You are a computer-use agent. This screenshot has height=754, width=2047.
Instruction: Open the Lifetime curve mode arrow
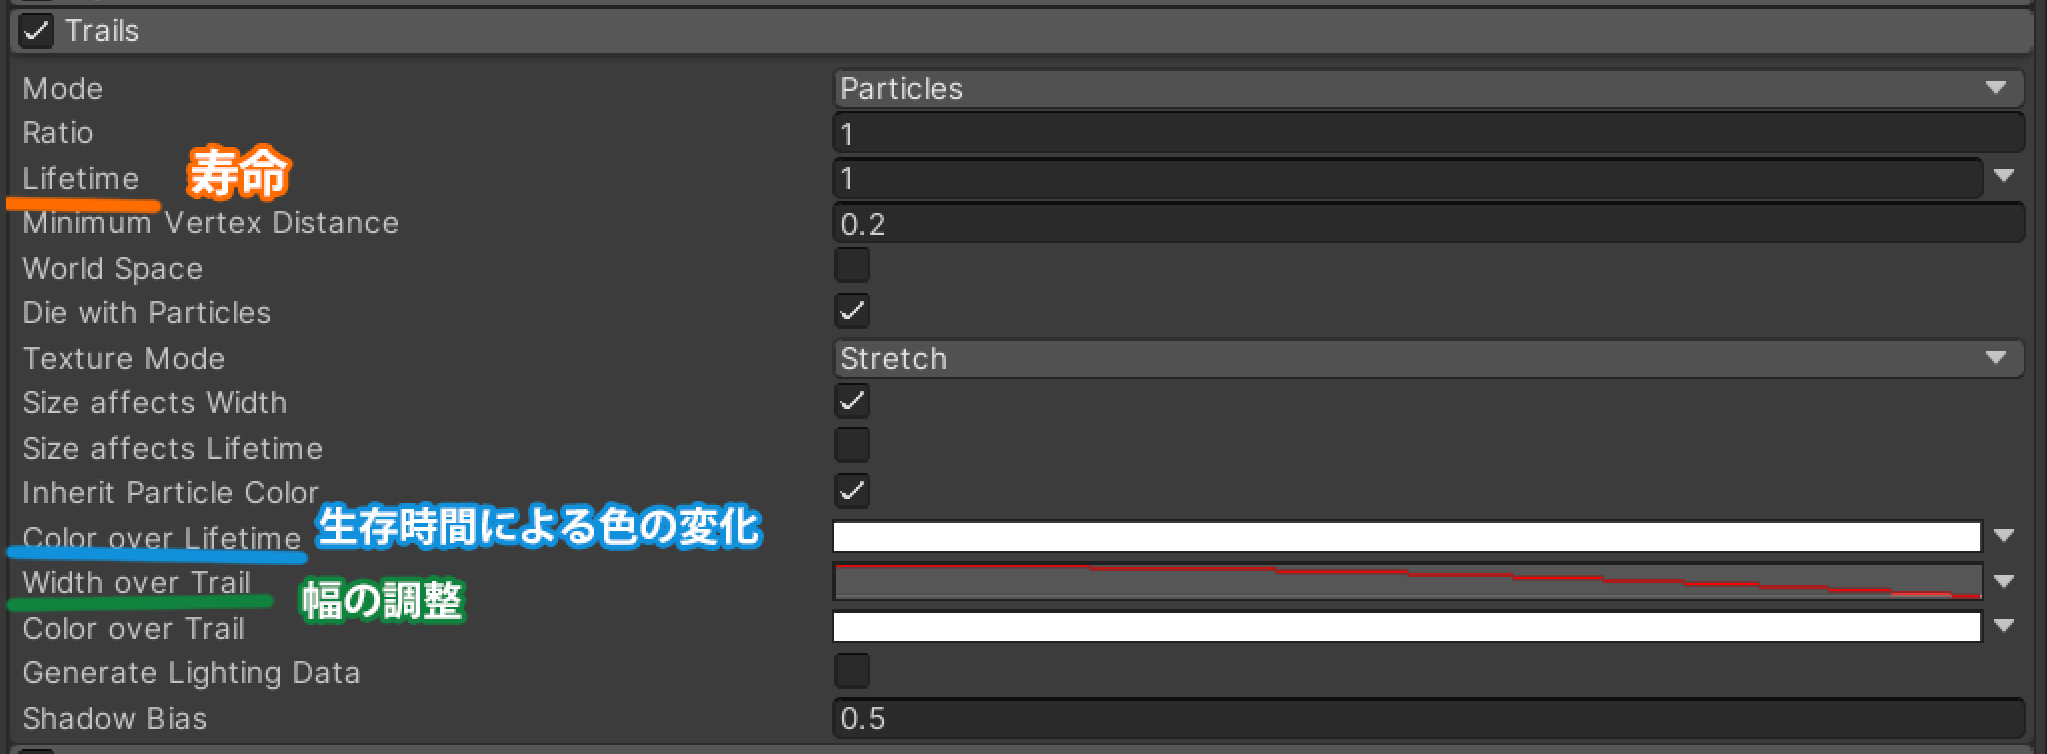(x=2004, y=176)
